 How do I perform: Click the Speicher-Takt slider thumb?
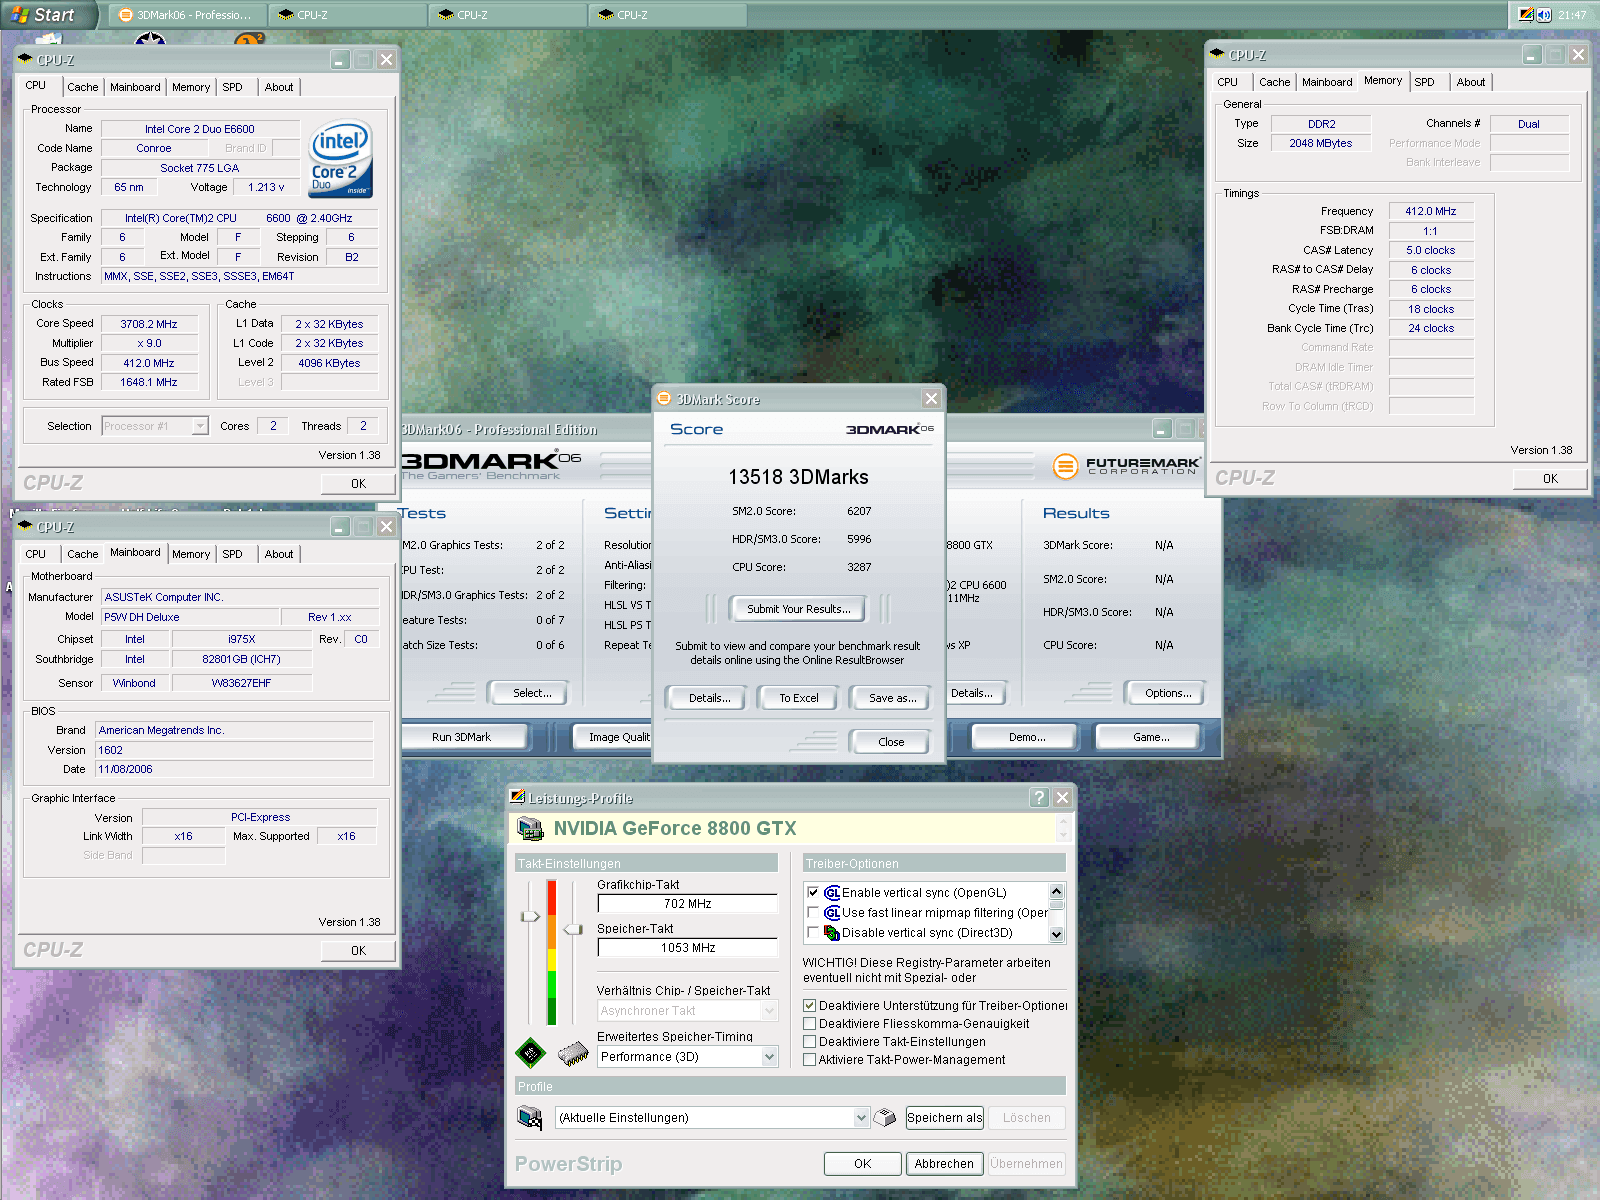[x=573, y=929]
